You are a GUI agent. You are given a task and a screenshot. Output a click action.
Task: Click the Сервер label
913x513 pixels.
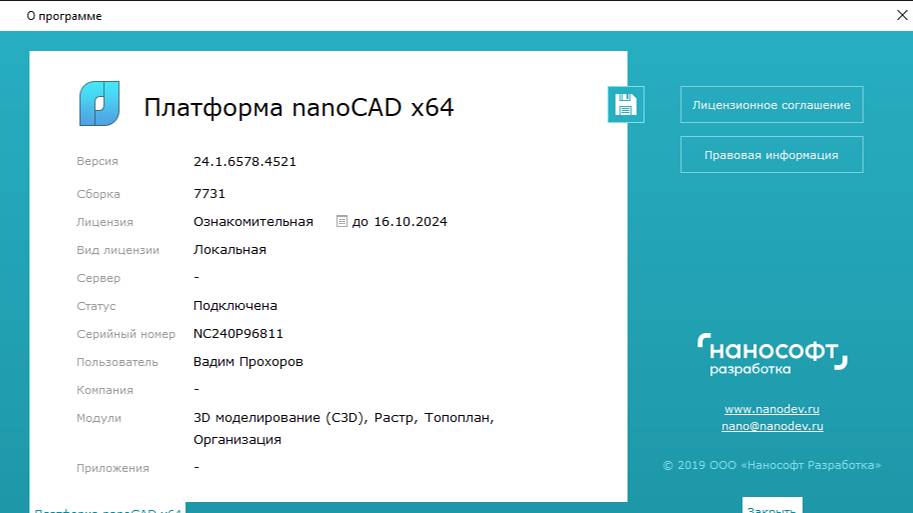(98, 278)
